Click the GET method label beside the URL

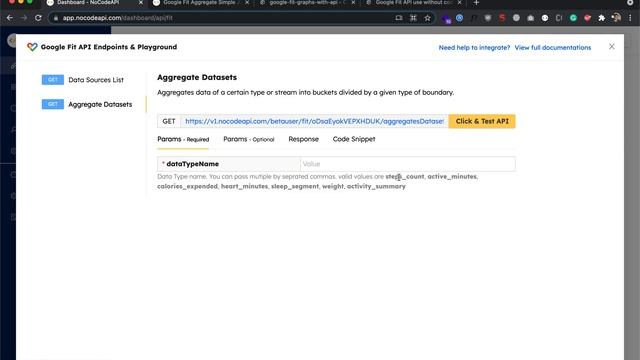click(x=169, y=121)
